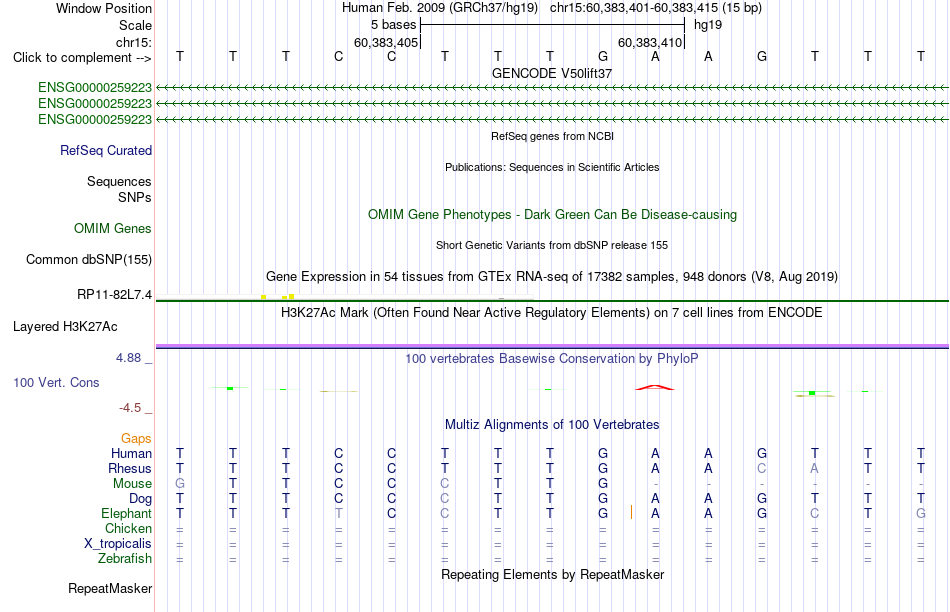Click the '5 bases' scale bar label

coord(394,25)
